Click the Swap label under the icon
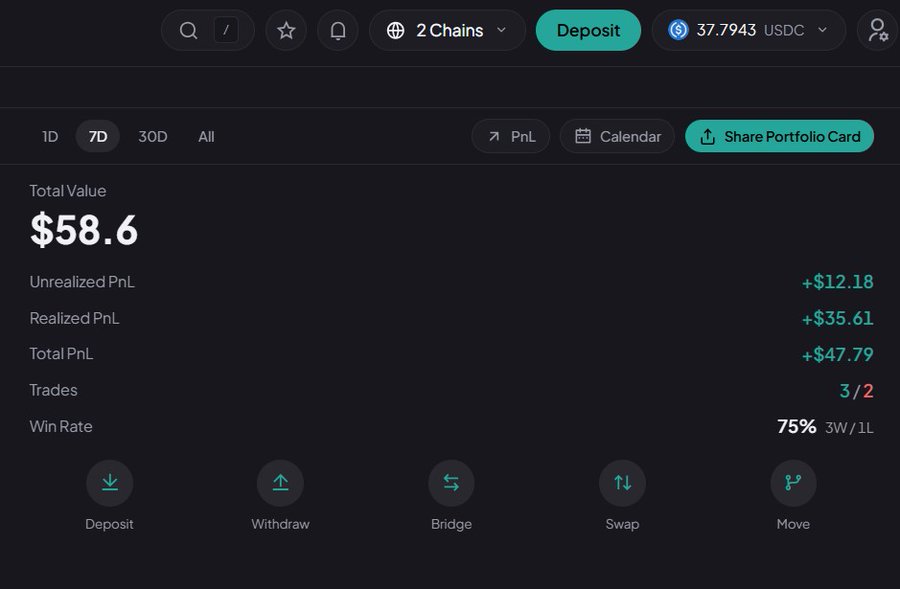The width and height of the screenshot is (900, 589). [622, 524]
